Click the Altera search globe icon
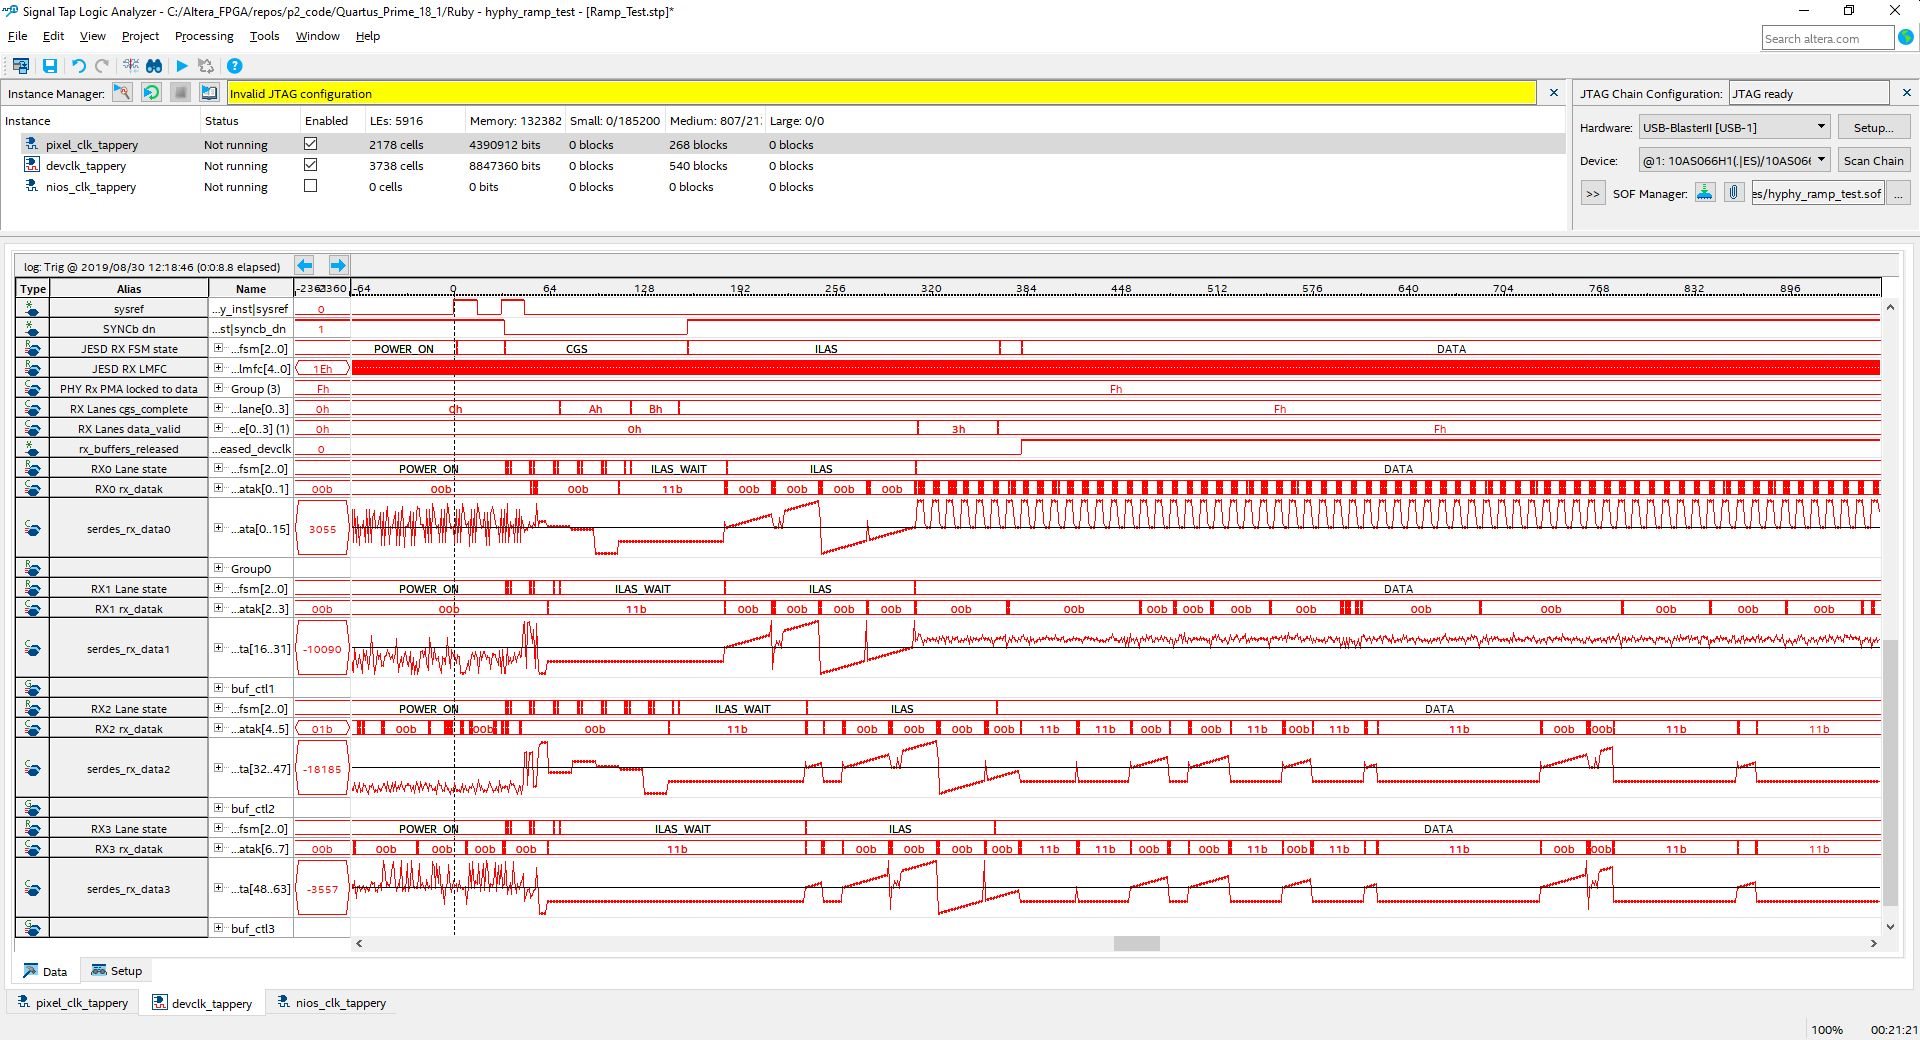This screenshot has height=1040, width=1920. (1906, 38)
